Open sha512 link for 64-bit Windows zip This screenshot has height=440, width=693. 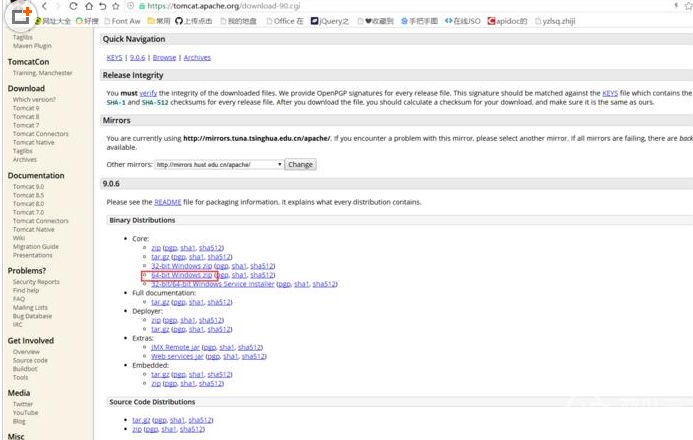[262, 275]
